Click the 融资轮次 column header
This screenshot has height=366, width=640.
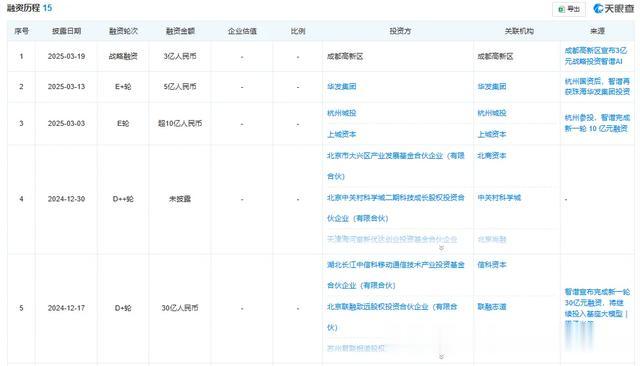click(x=123, y=31)
